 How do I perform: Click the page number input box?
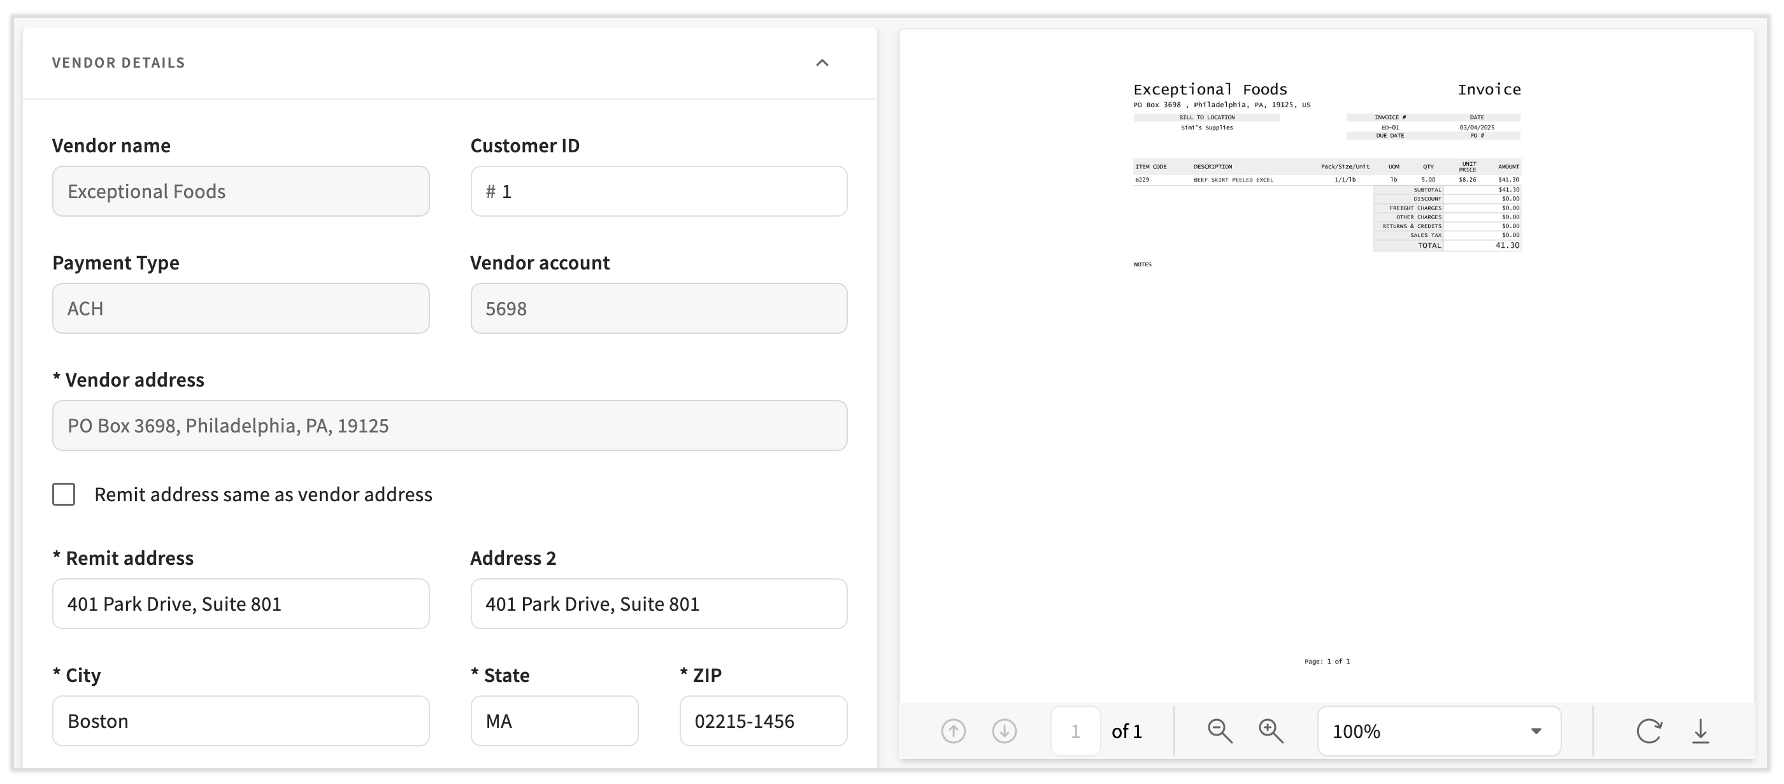1075,731
